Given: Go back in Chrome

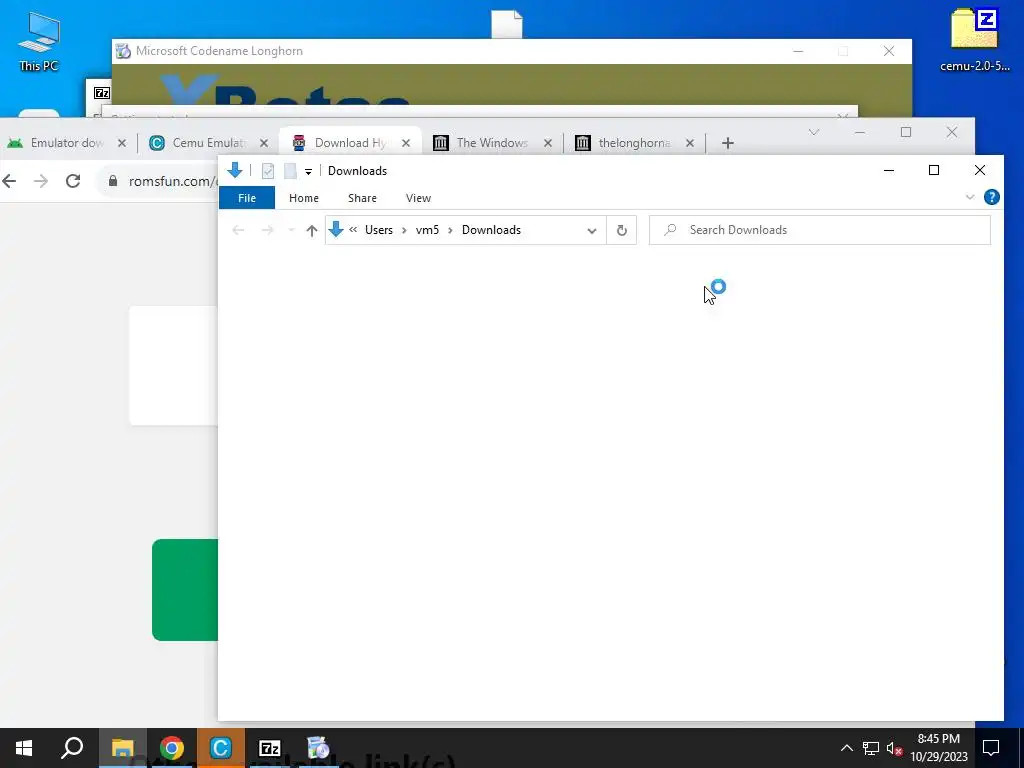Looking at the screenshot, I should pos(9,181).
